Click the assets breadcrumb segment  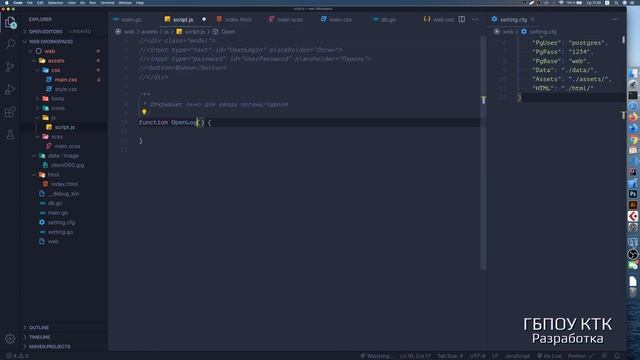click(x=149, y=31)
